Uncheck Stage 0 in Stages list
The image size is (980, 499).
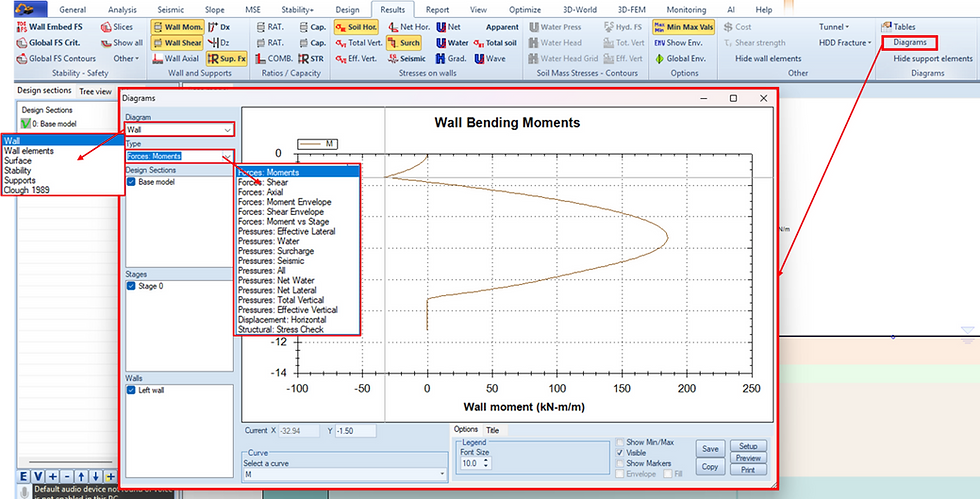click(x=131, y=286)
